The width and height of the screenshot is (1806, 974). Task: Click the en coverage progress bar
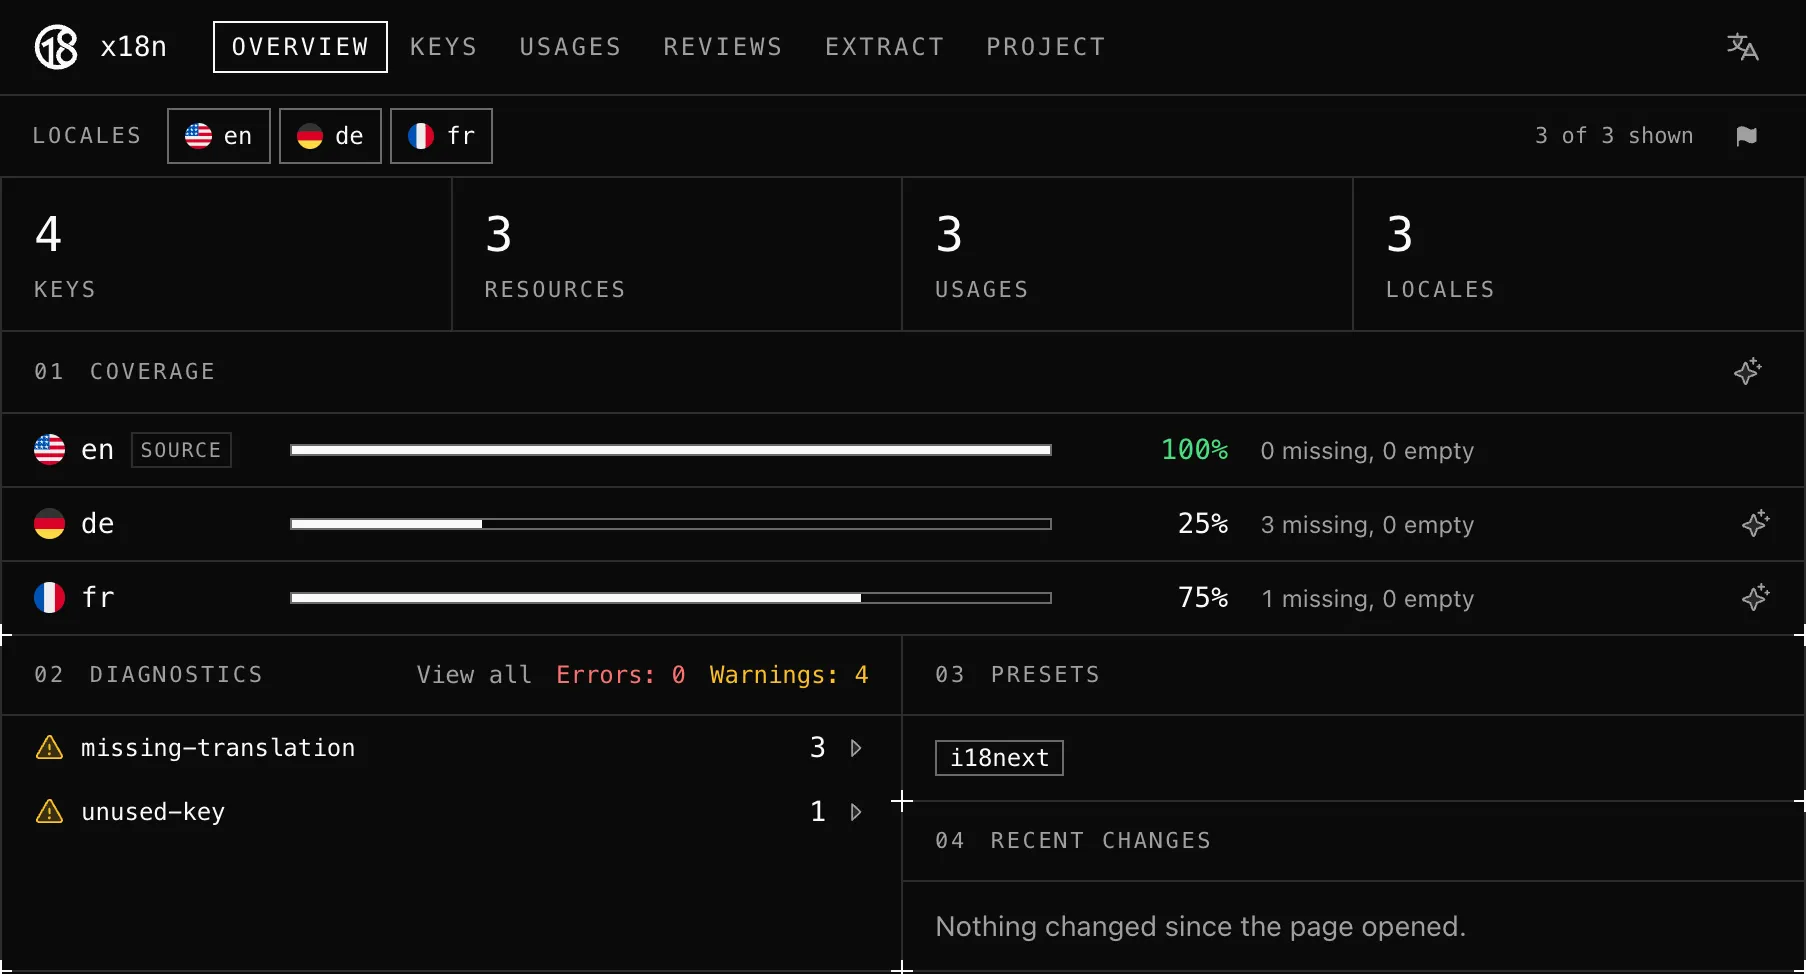pos(671,450)
